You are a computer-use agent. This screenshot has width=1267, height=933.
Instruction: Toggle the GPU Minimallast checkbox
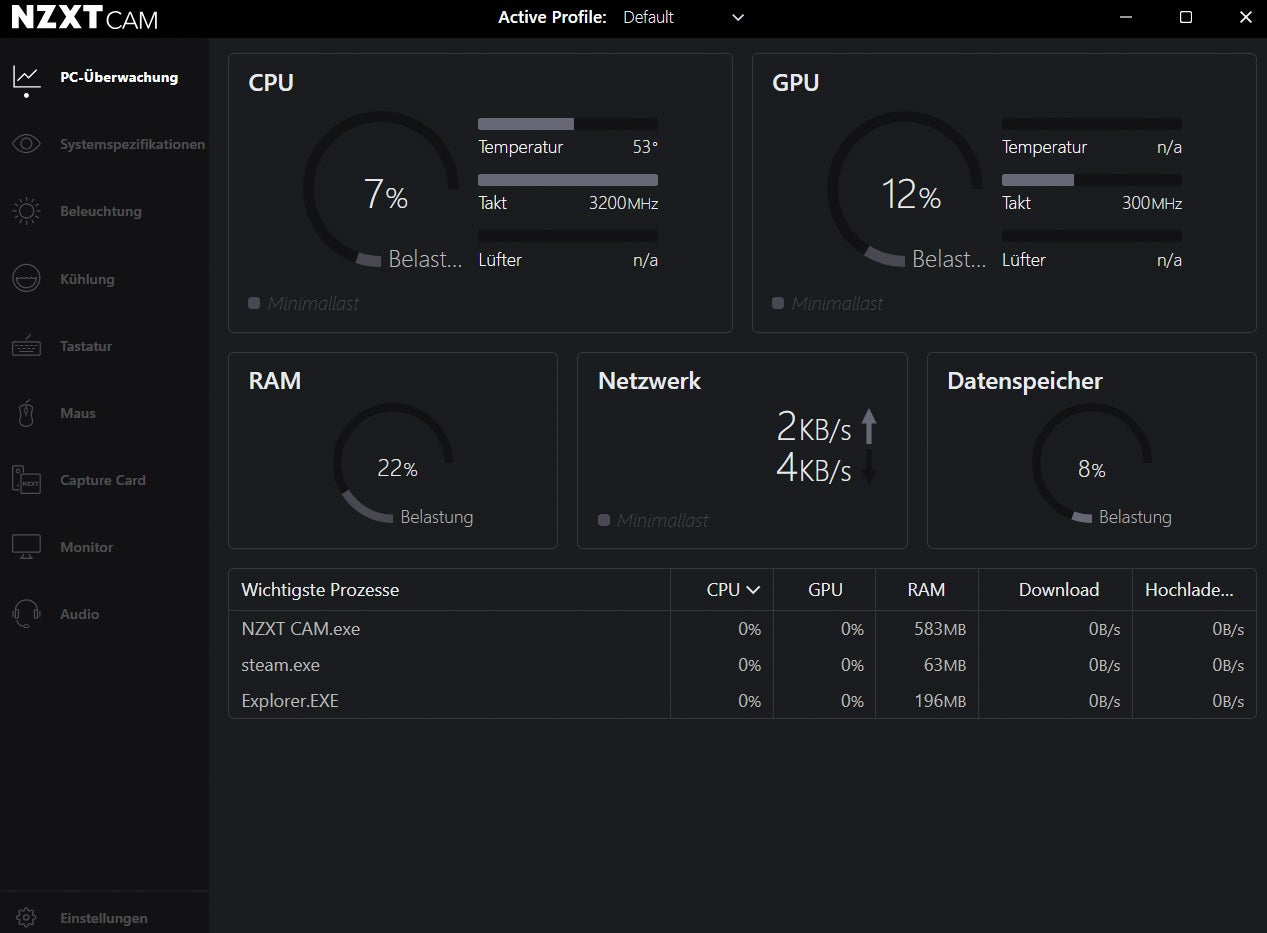(x=778, y=303)
